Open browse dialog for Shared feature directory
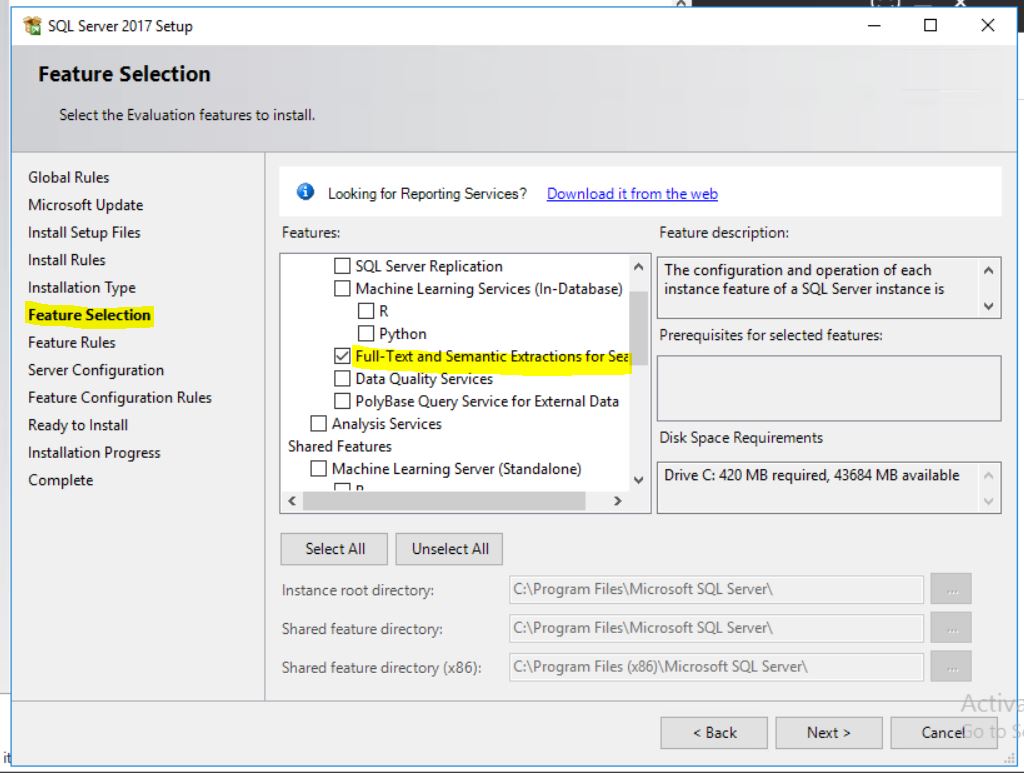Image resolution: width=1024 pixels, height=773 pixels. pos(950,627)
